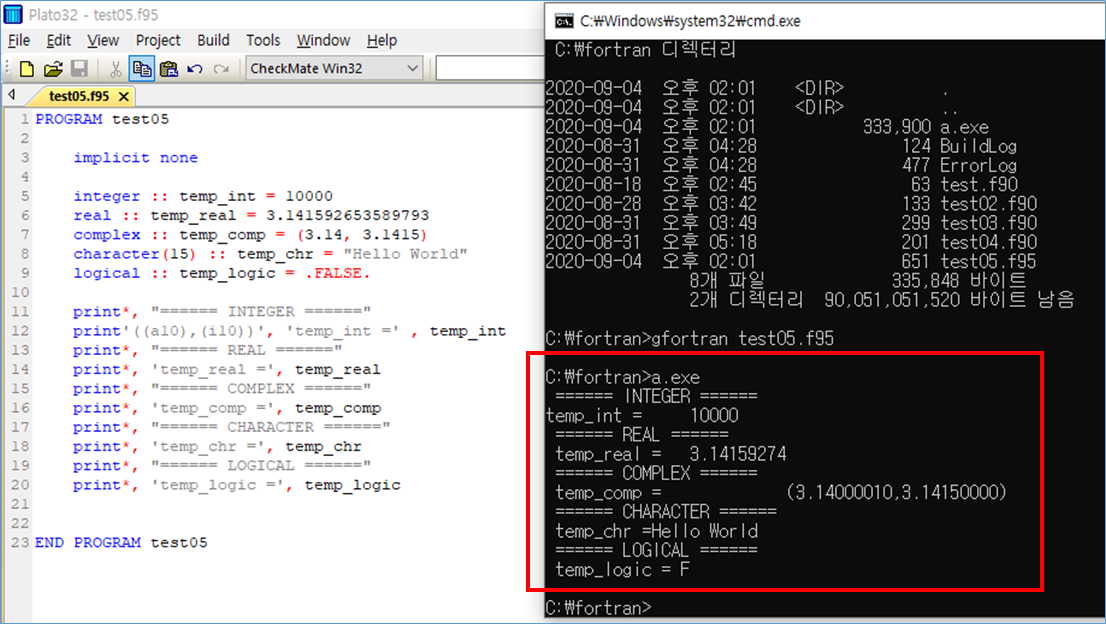The image size is (1106, 624).
Task: Click the New file icon in Plato toolbar
Action: click(27, 68)
